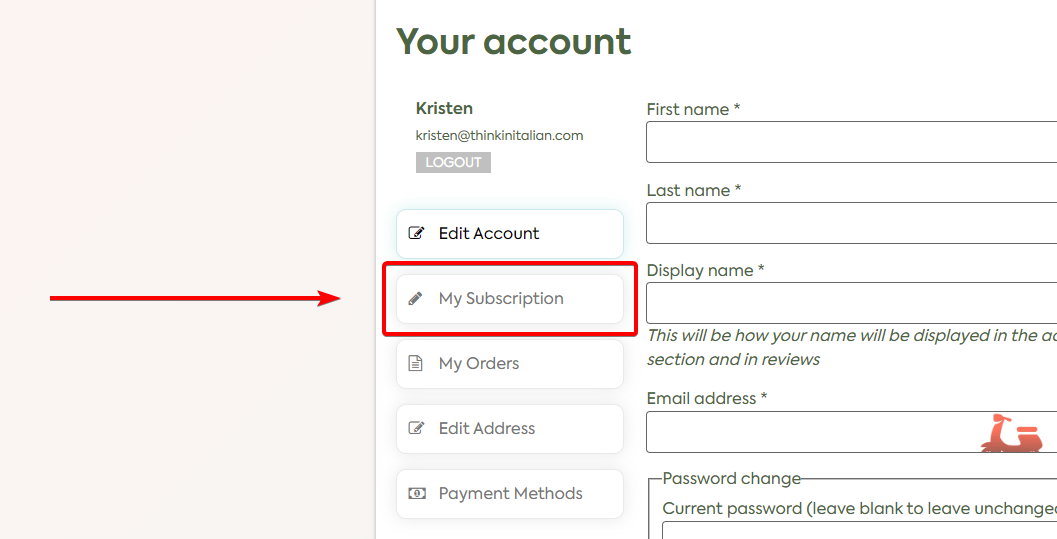Select the Payment Methods menu item

(x=509, y=494)
